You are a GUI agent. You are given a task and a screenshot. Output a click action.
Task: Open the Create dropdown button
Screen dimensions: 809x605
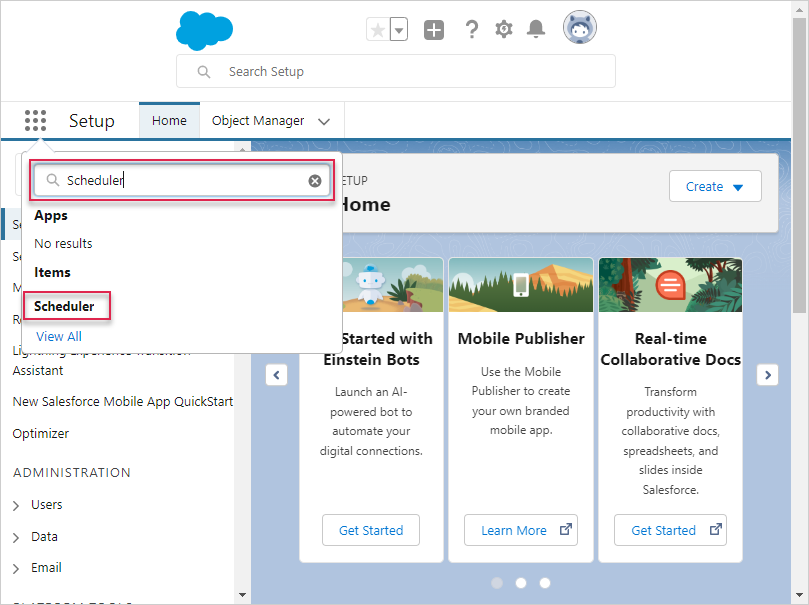pos(715,187)
